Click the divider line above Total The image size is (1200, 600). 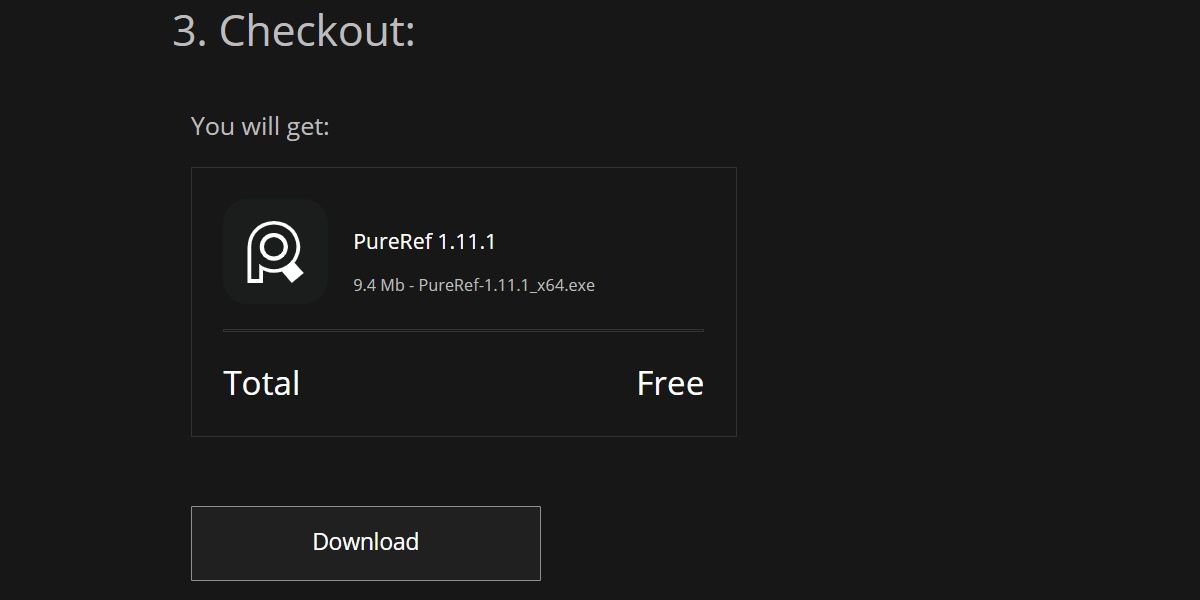[x=463, y=330]
